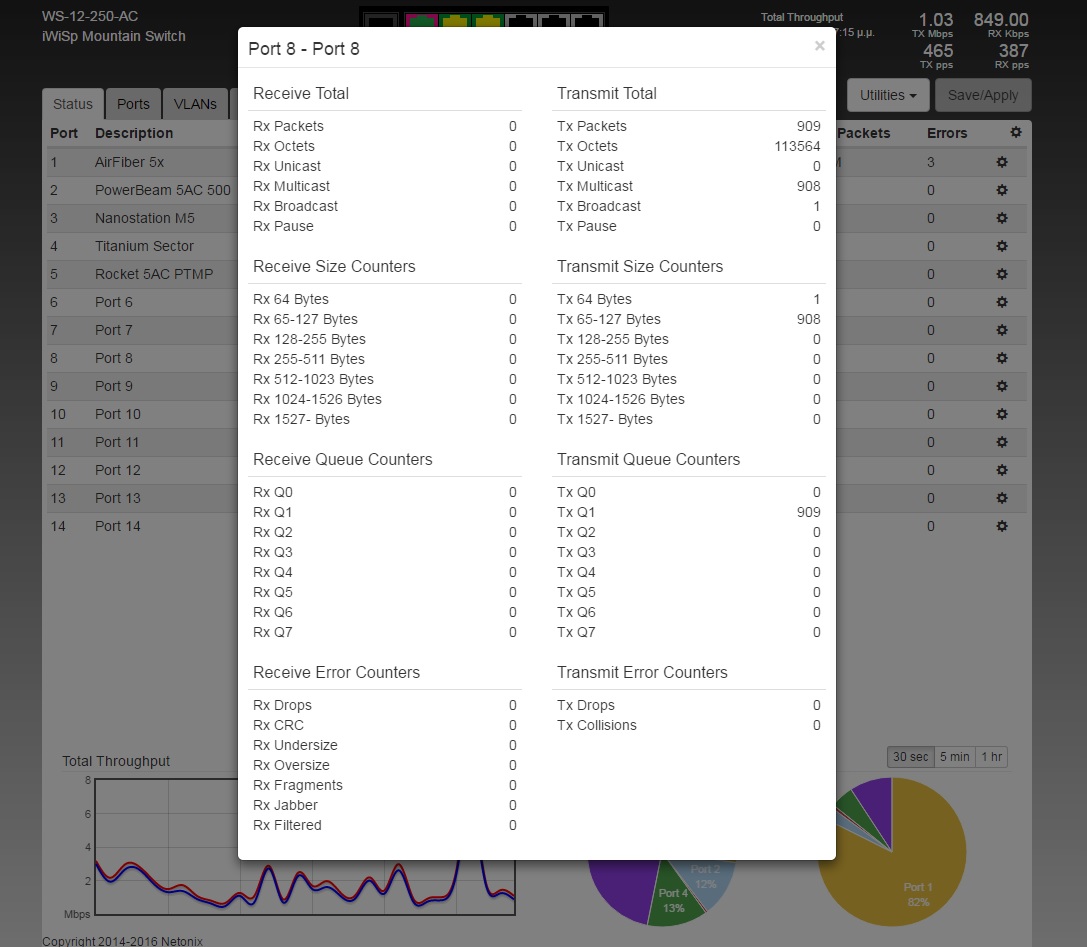
Task: Click the gear icon in the table header
Action: click(1016, 133)
